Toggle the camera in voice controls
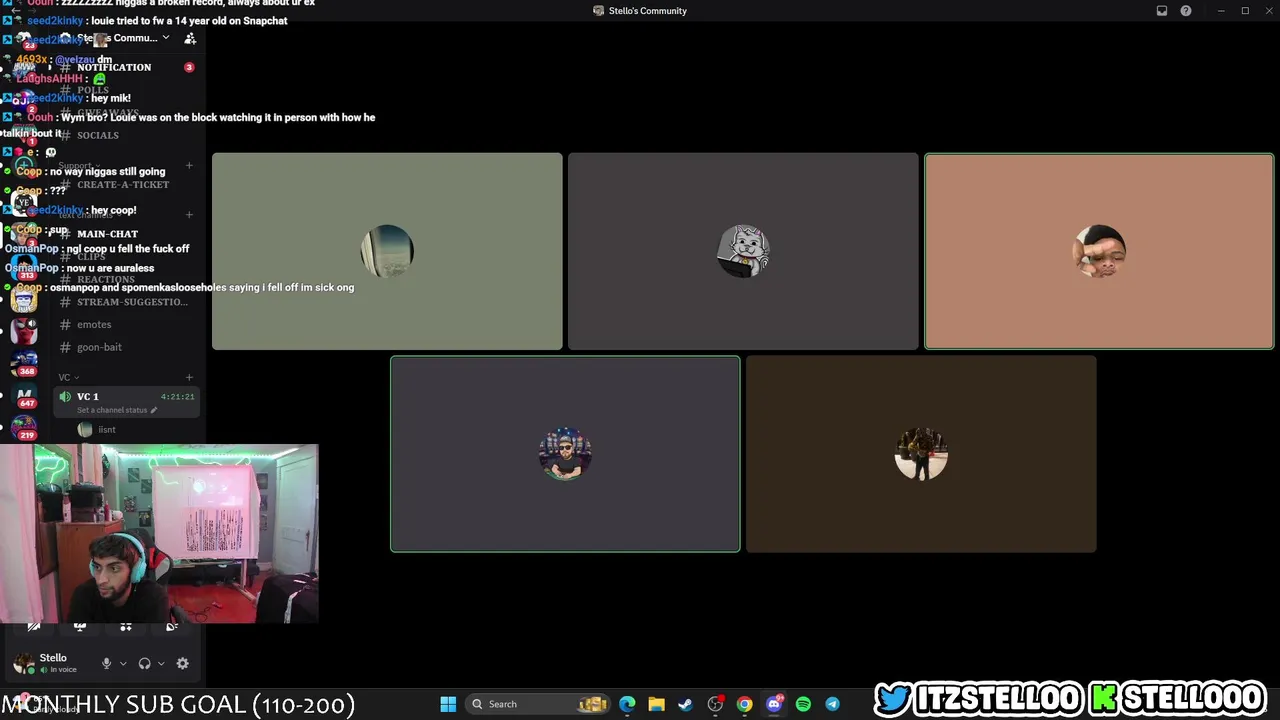 (34, 627)
